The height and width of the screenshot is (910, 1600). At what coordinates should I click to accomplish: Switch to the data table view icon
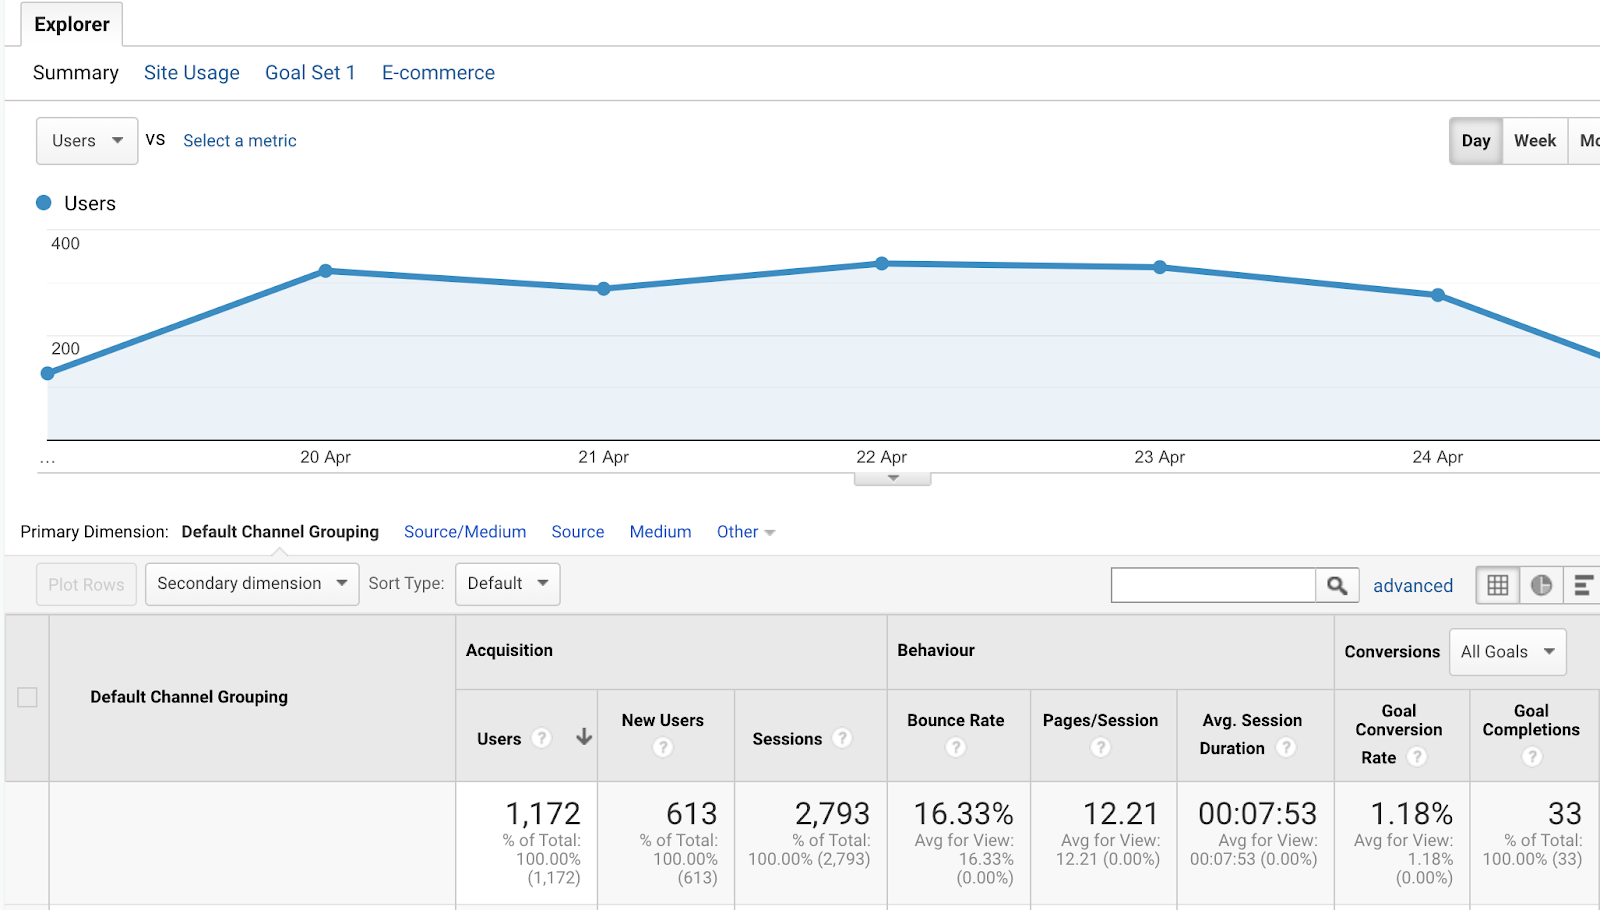pos(1498,585)
